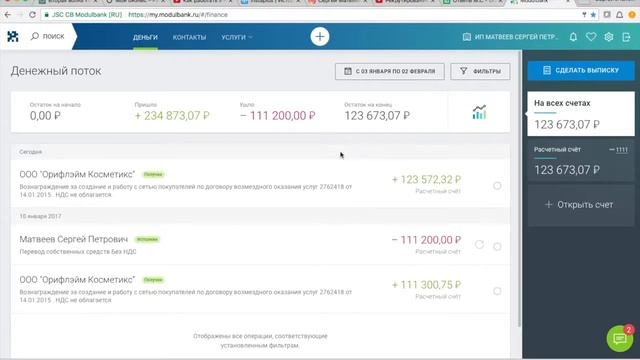Select radio for the +123 572,32 ₽ transaction
Image resolution: width=640 pixels, height=360 pixels.
click(x=497, y=186)
